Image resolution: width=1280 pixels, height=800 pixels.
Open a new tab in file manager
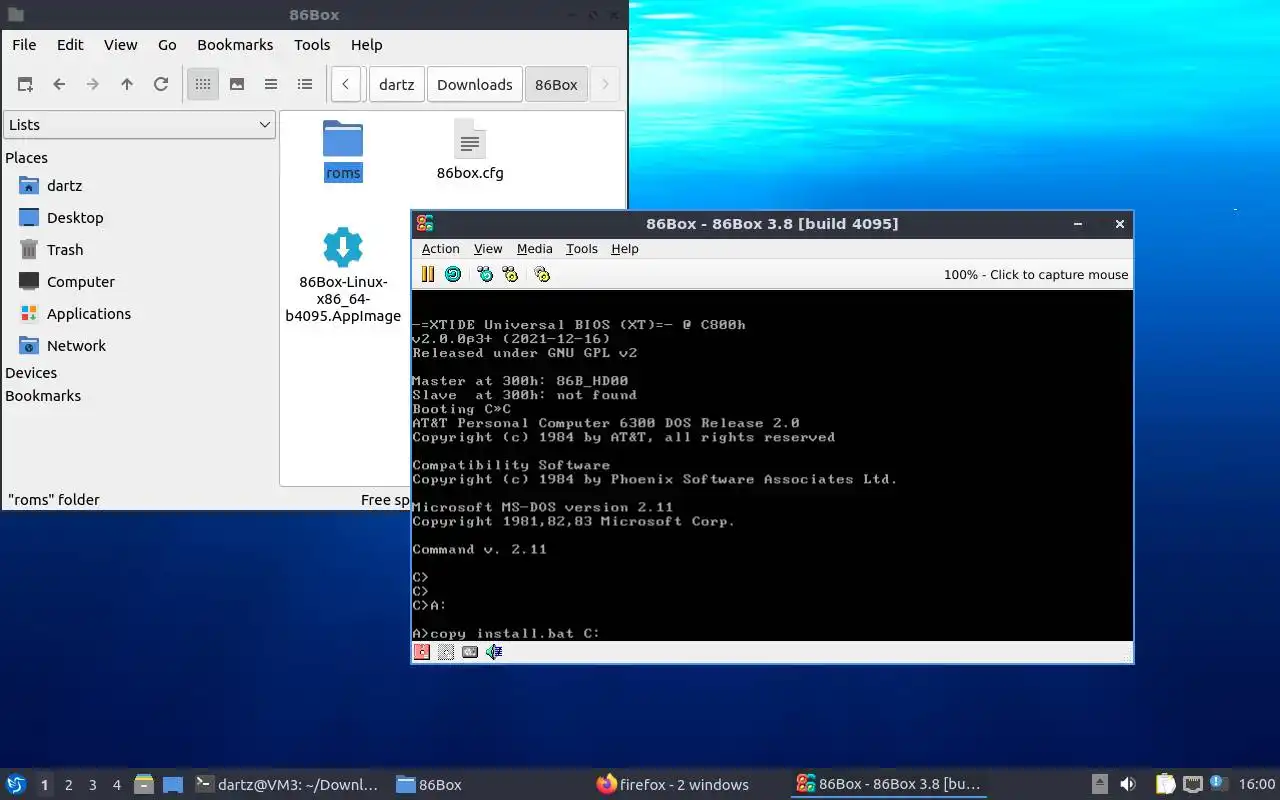[25, 85]
